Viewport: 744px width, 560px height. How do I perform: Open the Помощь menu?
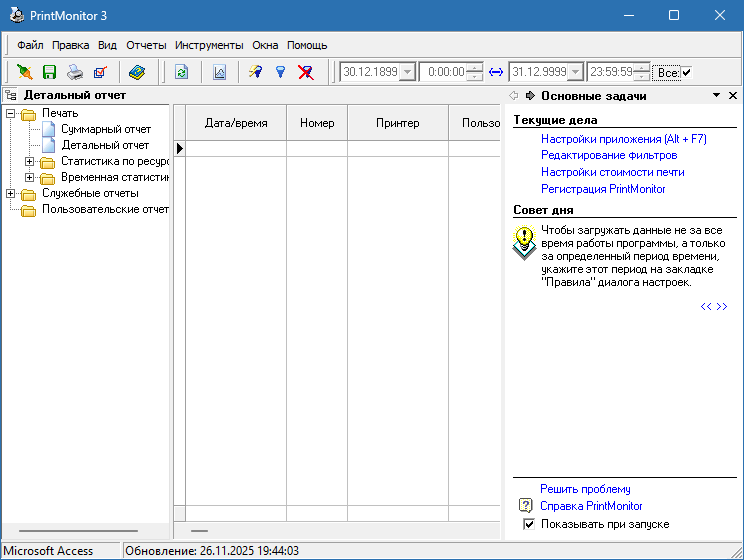tap(307, 45)
